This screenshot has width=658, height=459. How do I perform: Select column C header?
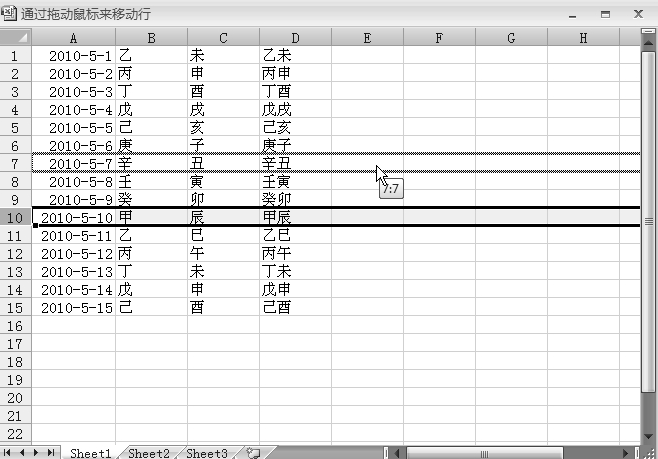pyautogui.click(x=223, y=38)
